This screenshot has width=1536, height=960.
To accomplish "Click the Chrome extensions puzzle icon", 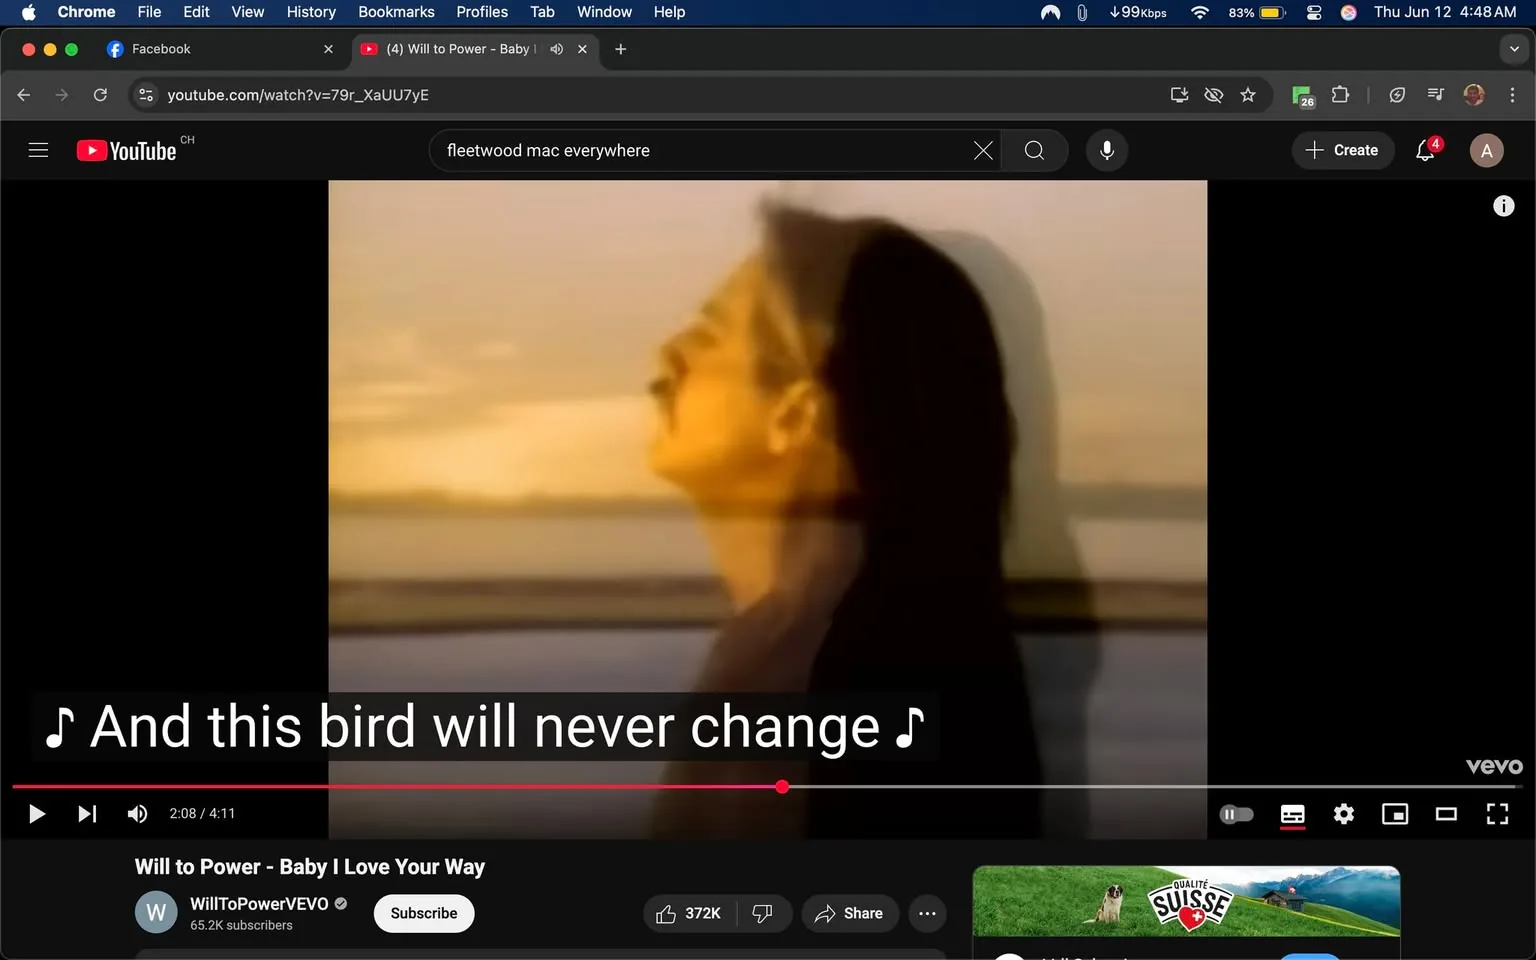I will tap(1340, 95).
